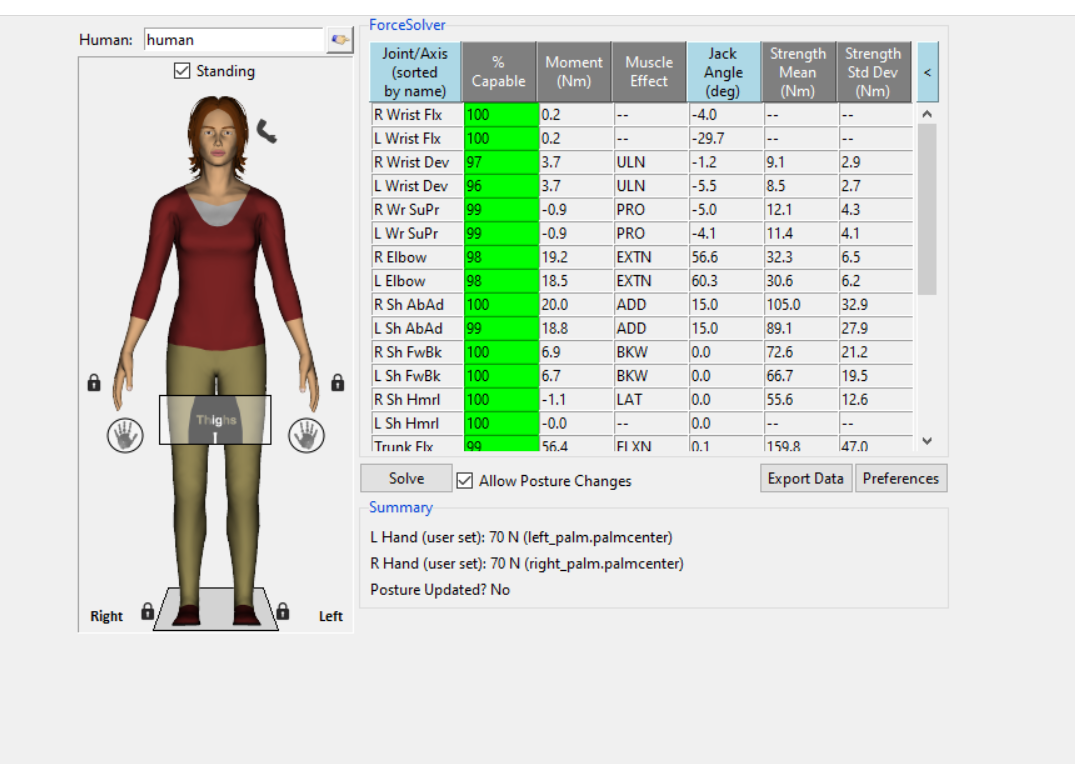Click the Muscle Effect column header
Viewport: 1075px width, 764px height.
click(649, 72)
